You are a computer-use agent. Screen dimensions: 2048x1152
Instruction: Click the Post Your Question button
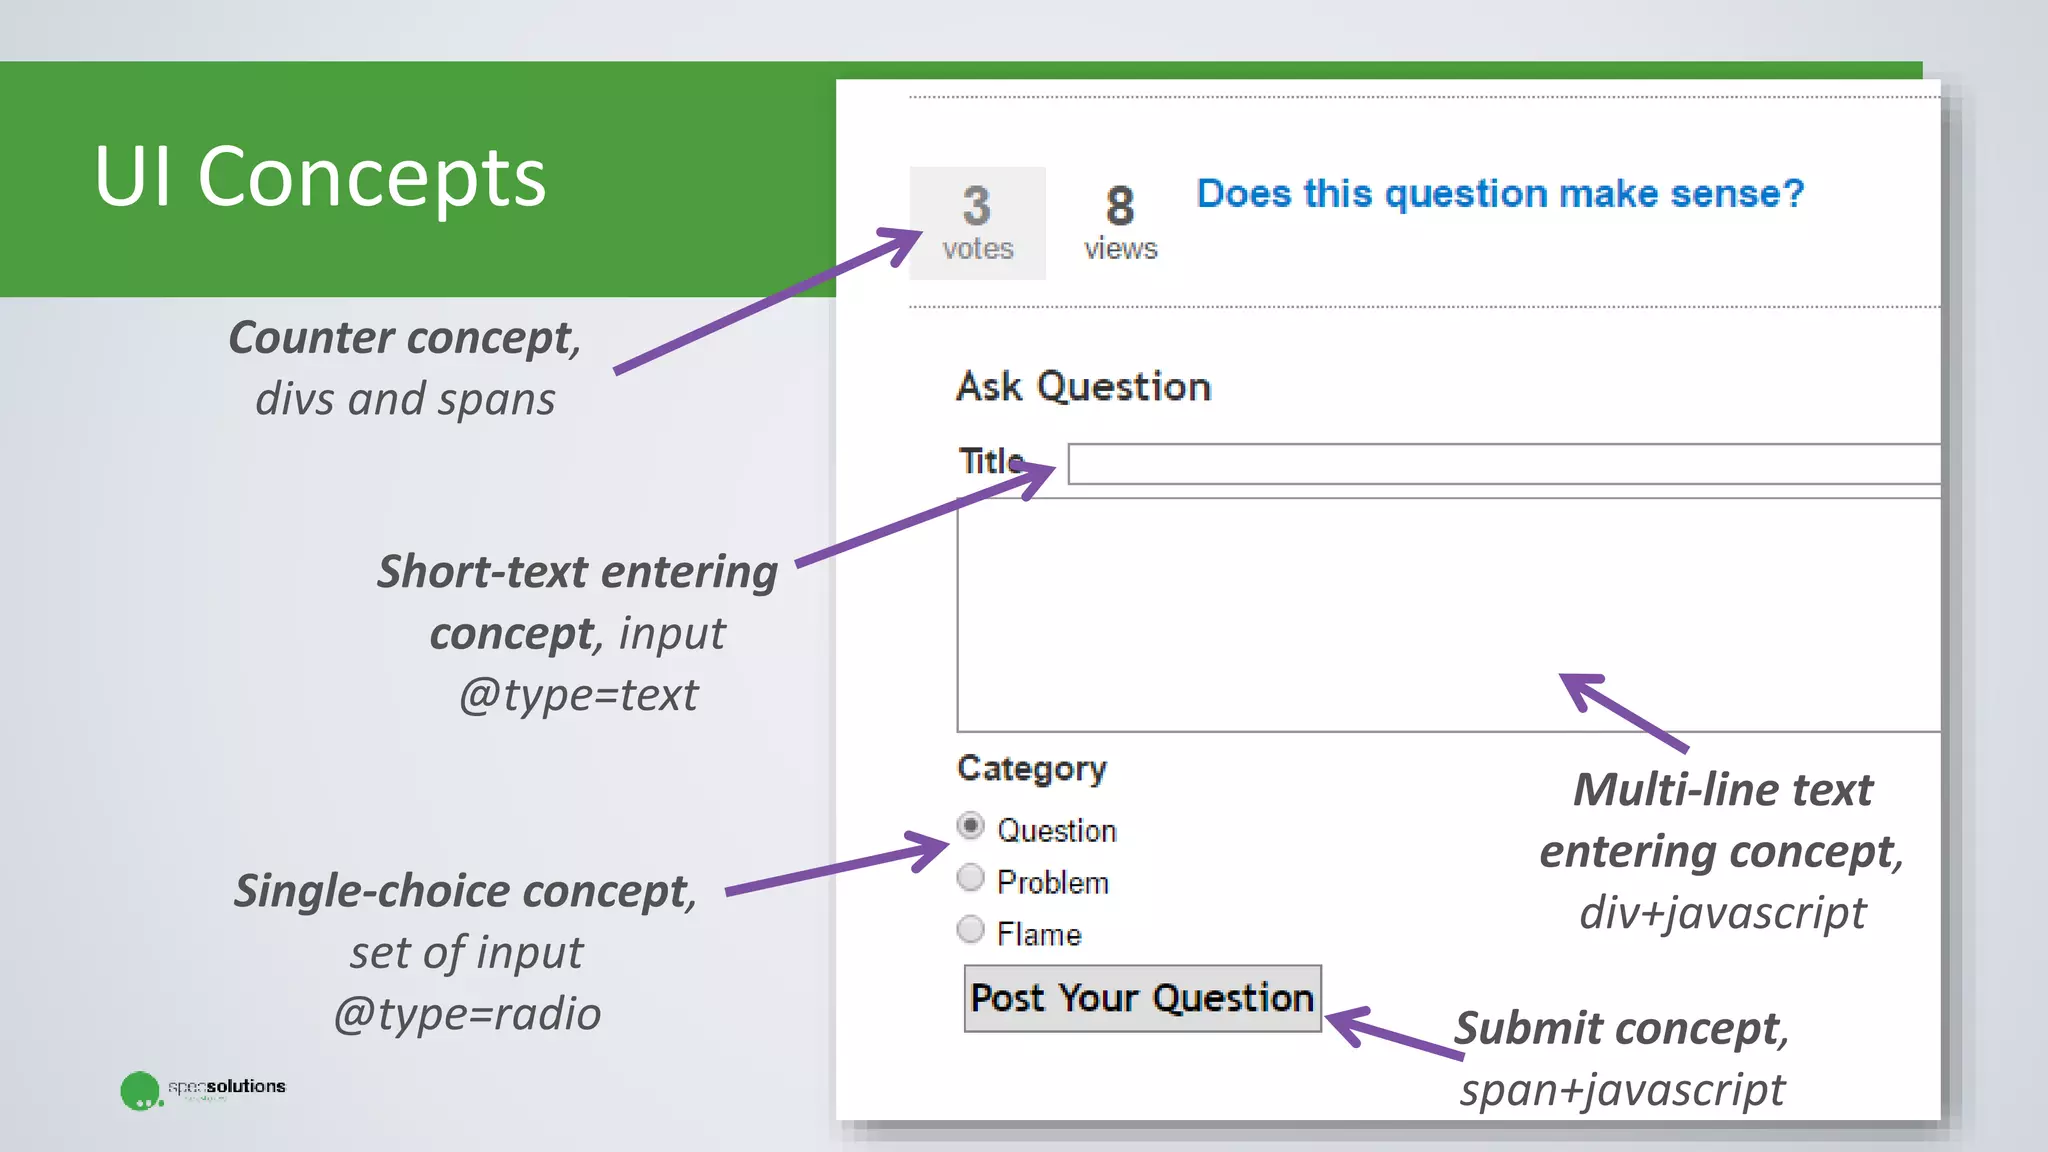click(1143, 998)
